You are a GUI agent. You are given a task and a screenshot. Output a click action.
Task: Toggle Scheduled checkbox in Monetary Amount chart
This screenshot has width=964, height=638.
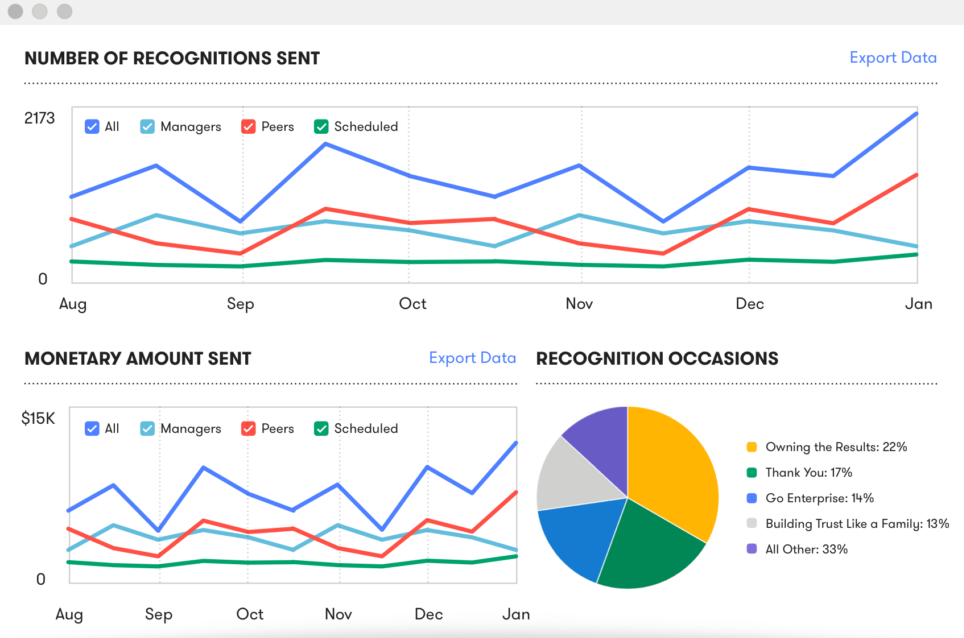click(321, 428)
